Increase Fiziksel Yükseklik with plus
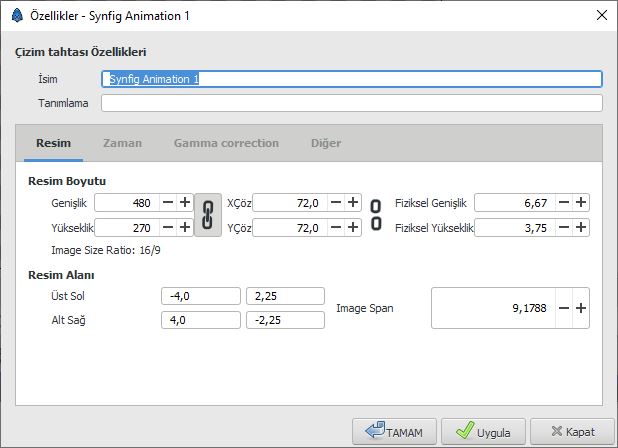 pos(581,227)
